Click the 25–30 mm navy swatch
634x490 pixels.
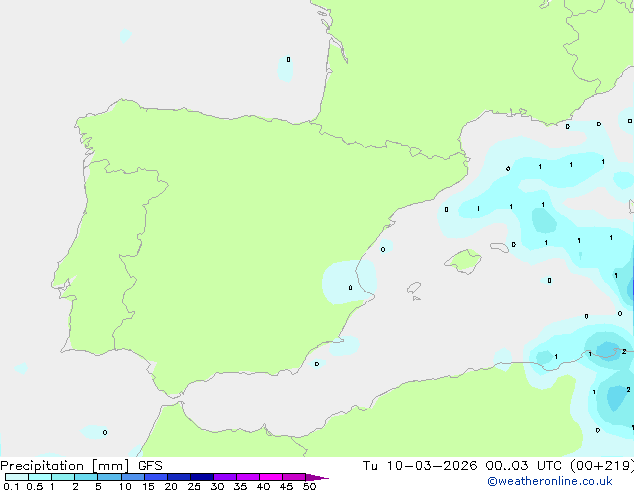click(x=202, y=477)
